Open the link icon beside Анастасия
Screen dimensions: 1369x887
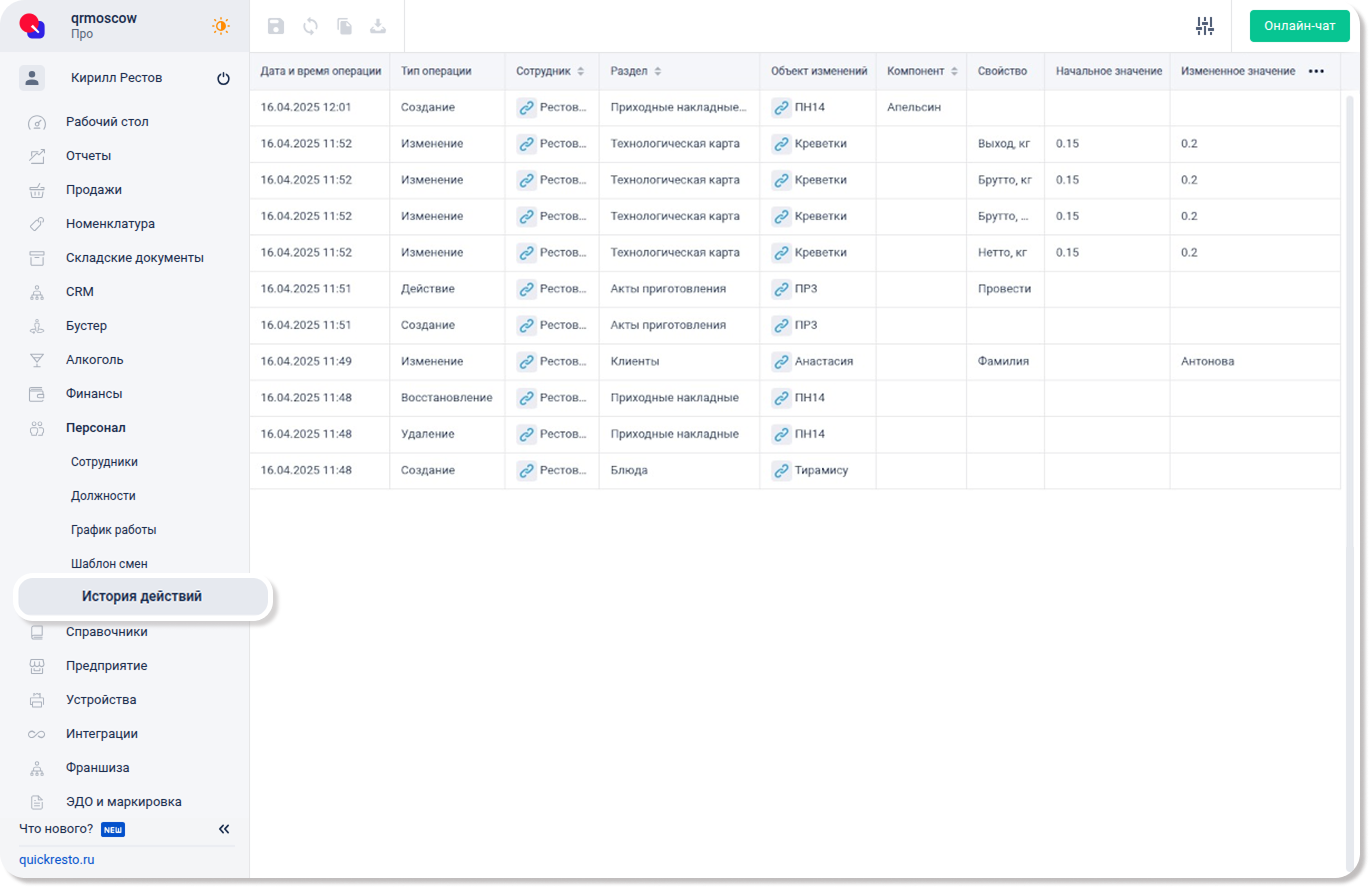(x=781, y=361)
